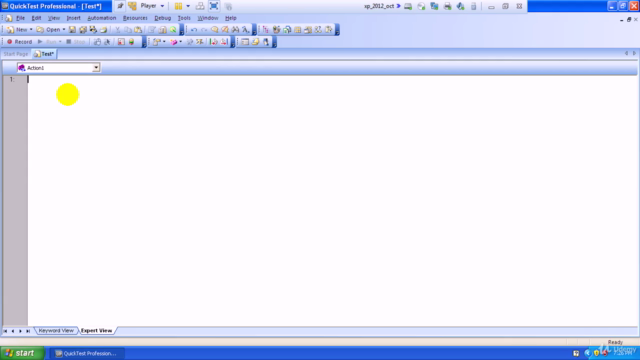Click the Uncomment Block icon
This screenshot has width=640, height=360.
pos(225,29)
